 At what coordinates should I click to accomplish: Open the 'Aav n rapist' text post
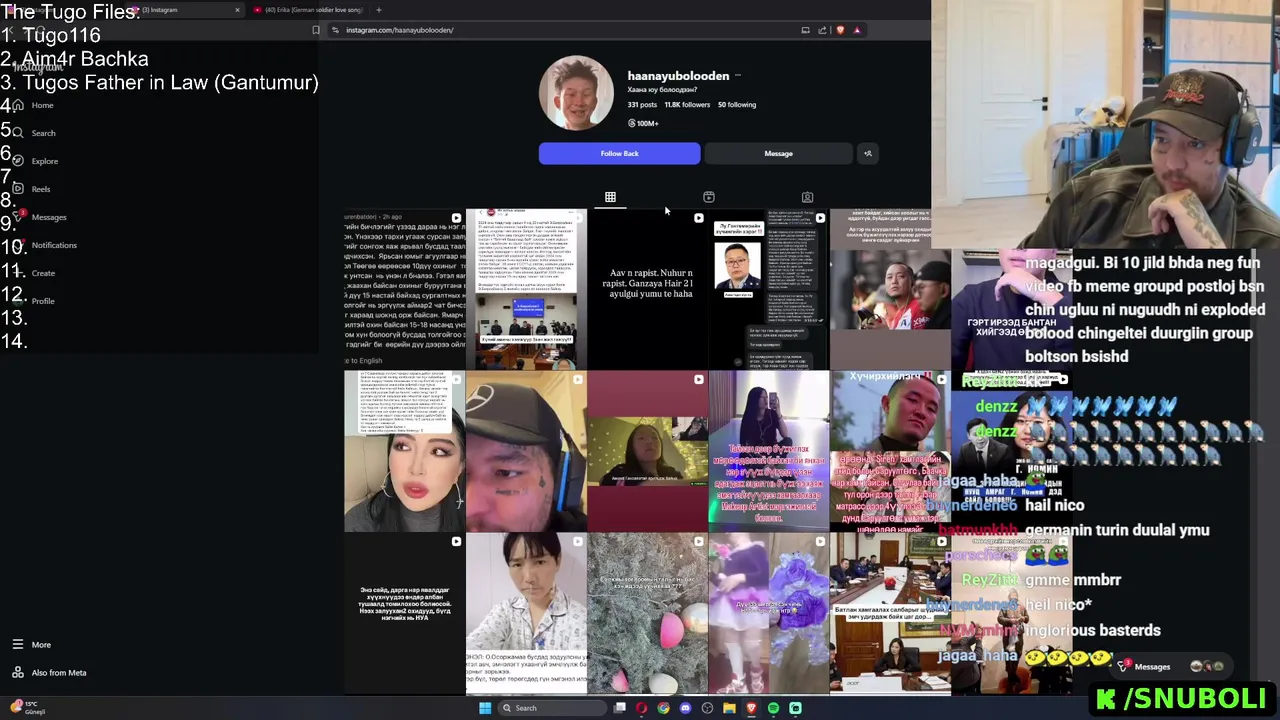pos(647,289)
